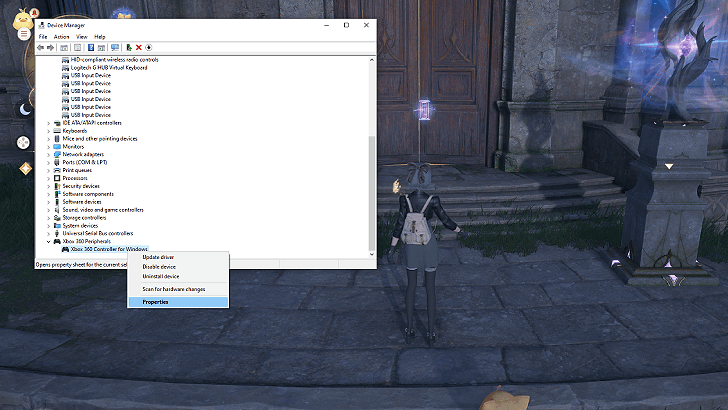Click the Properties sheet toolbar icon

tap(78, 47)
